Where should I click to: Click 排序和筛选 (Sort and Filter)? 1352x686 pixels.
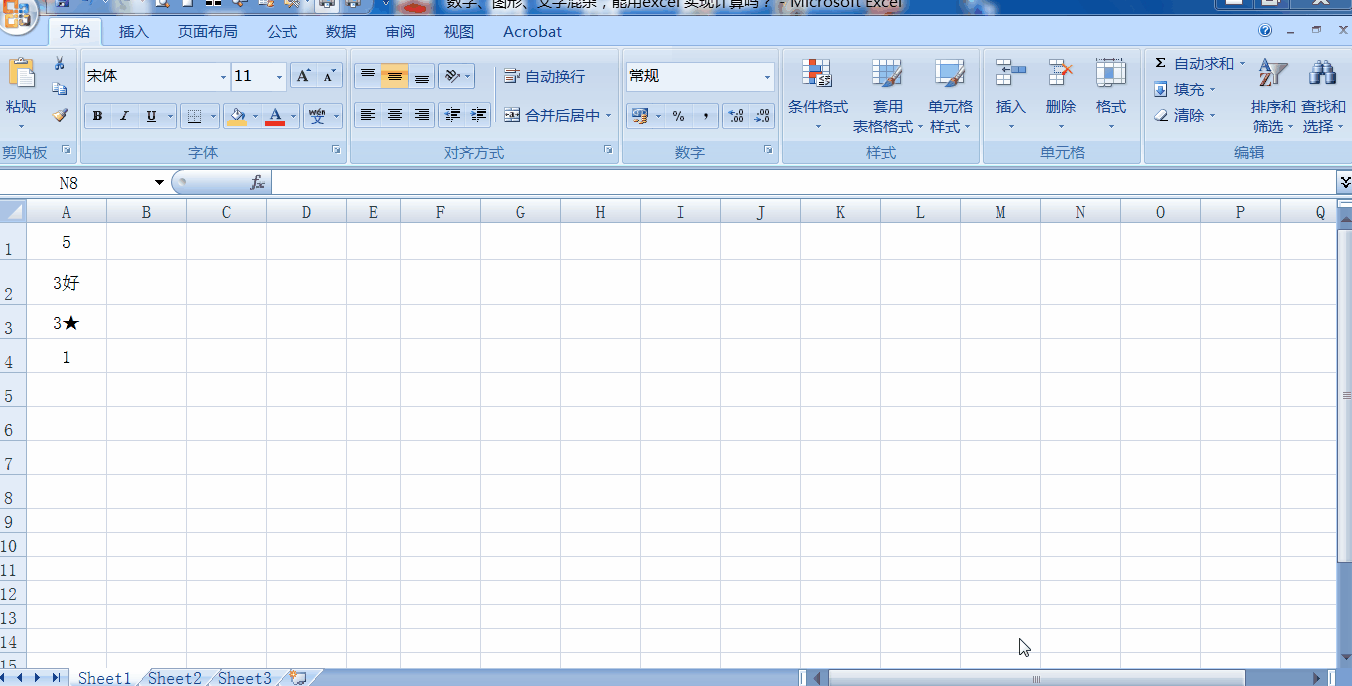(x=1271, y=95)
